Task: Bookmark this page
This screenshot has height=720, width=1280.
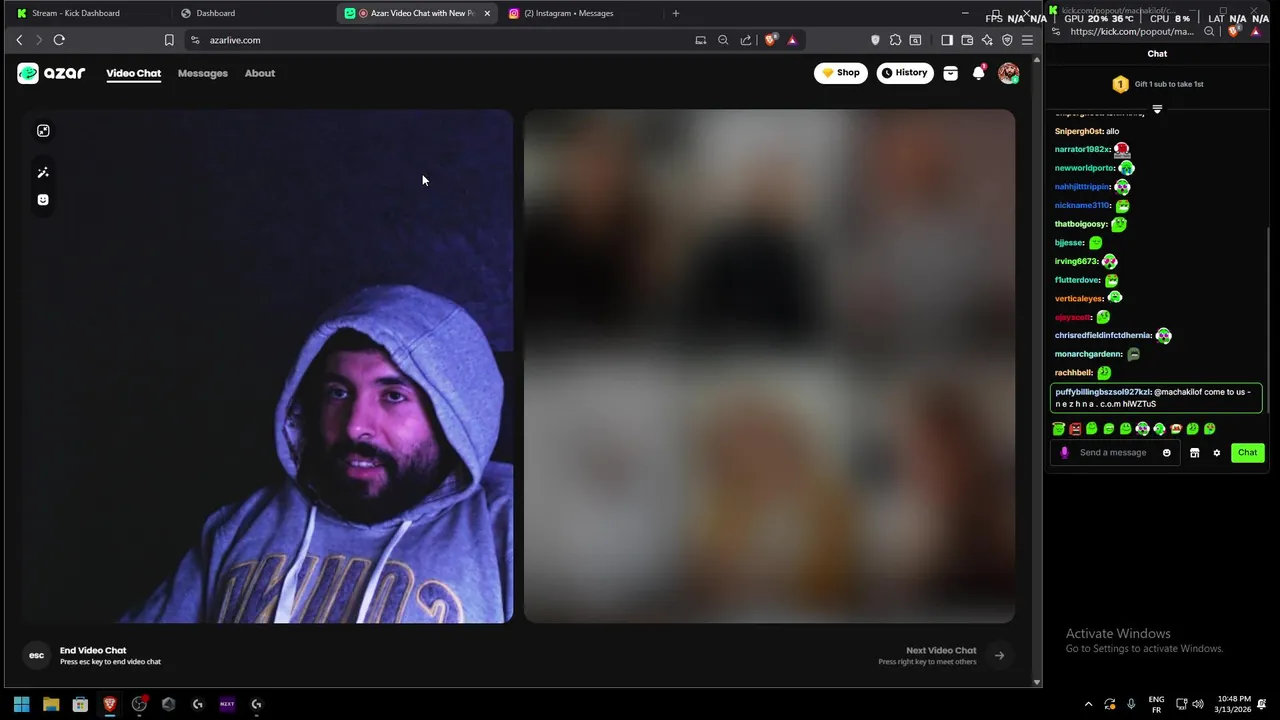Action: pos(169,40)
